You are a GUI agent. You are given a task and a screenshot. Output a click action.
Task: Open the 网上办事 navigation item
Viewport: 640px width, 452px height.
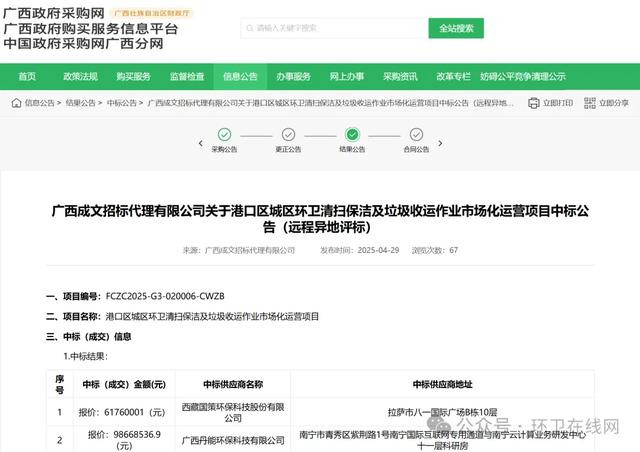(347, 76)
